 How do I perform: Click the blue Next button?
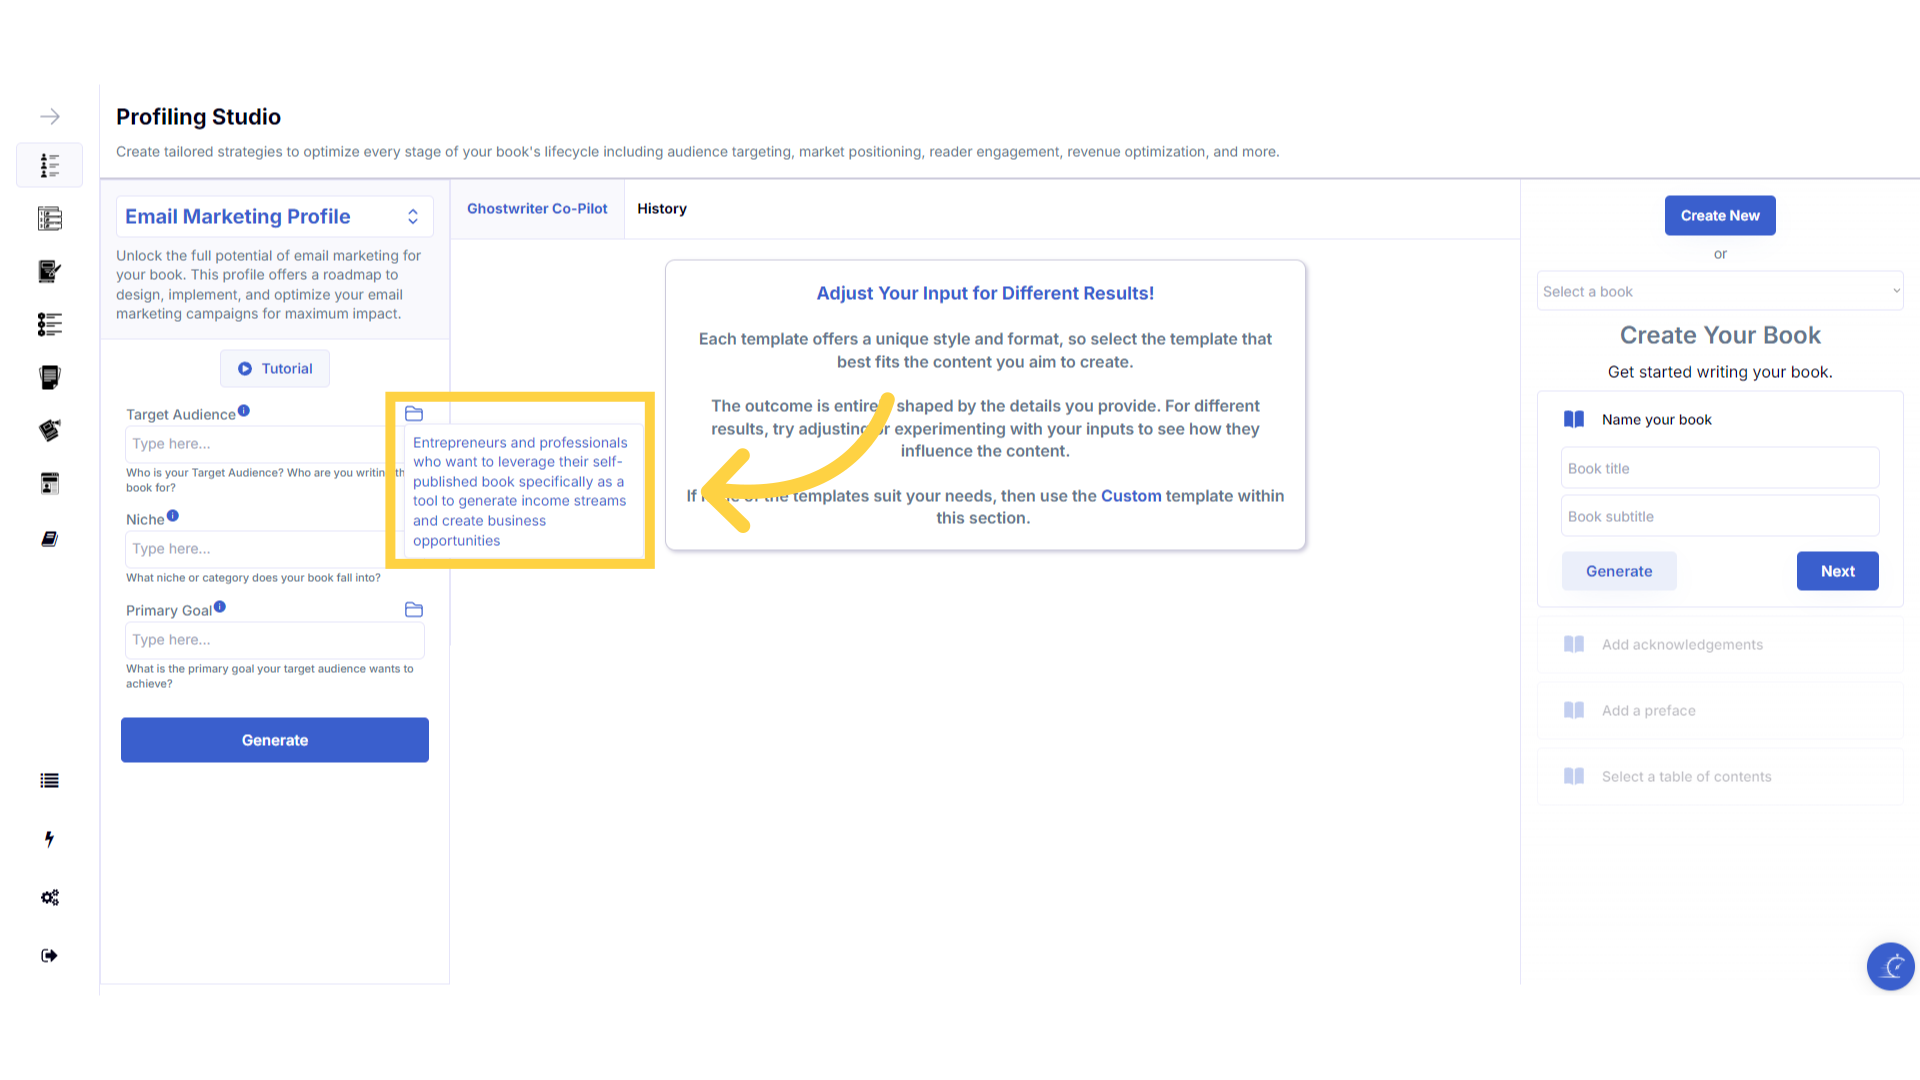(x=1837, y=571)
